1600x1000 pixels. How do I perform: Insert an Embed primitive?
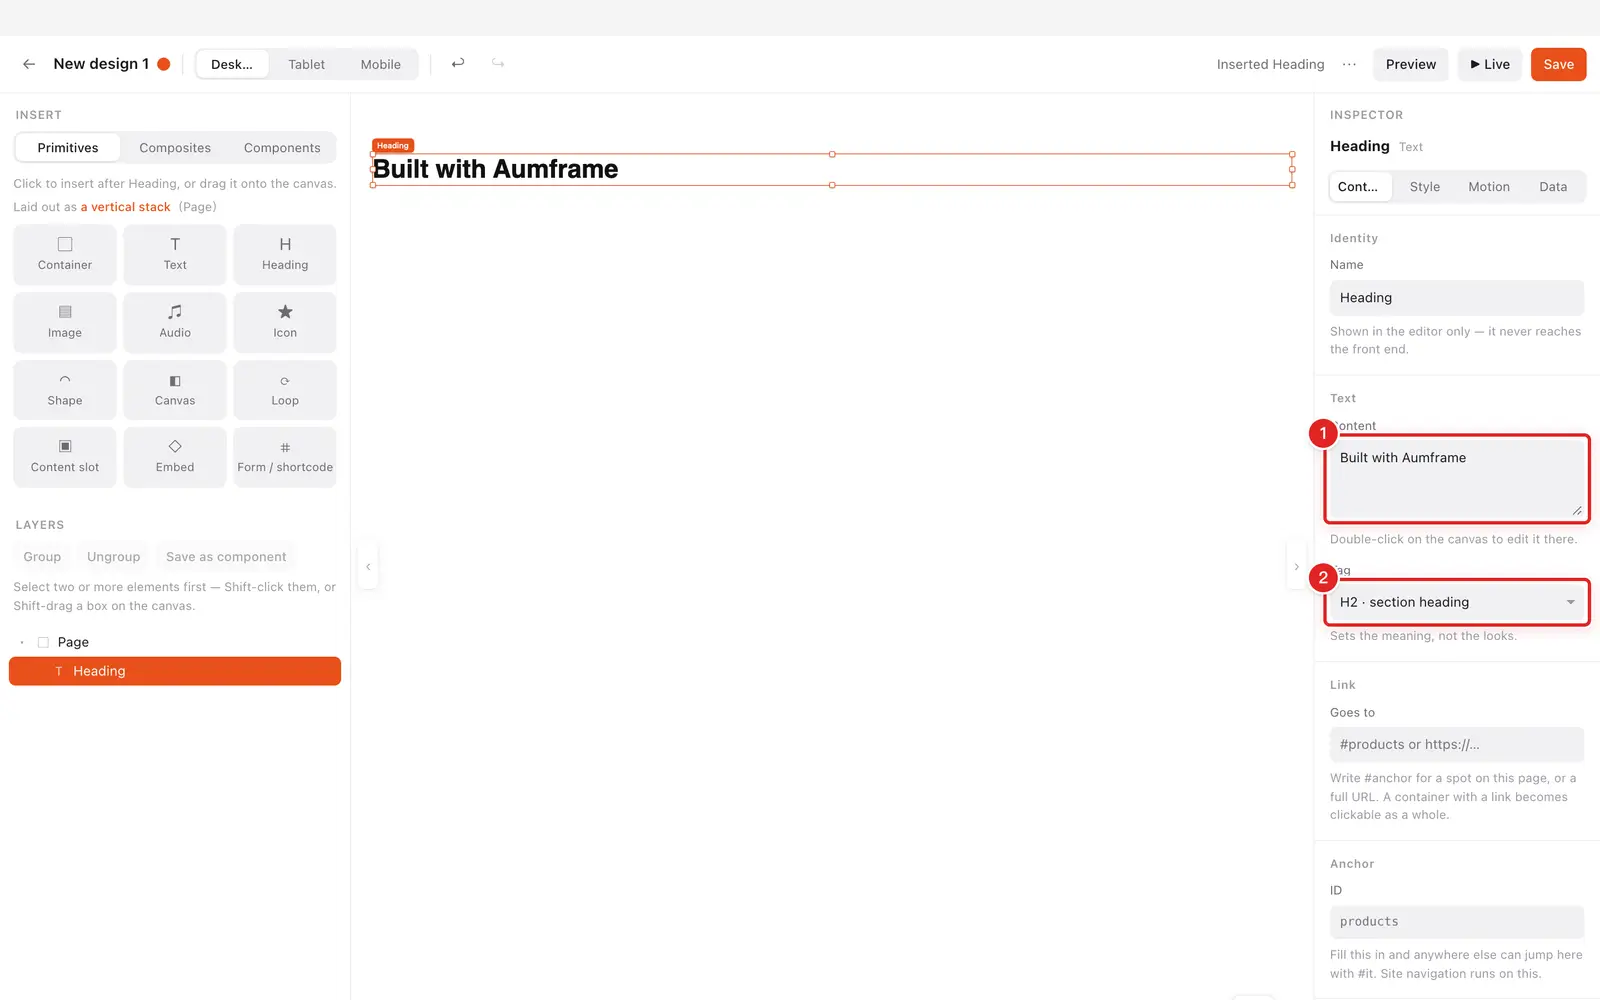(175, 457)
